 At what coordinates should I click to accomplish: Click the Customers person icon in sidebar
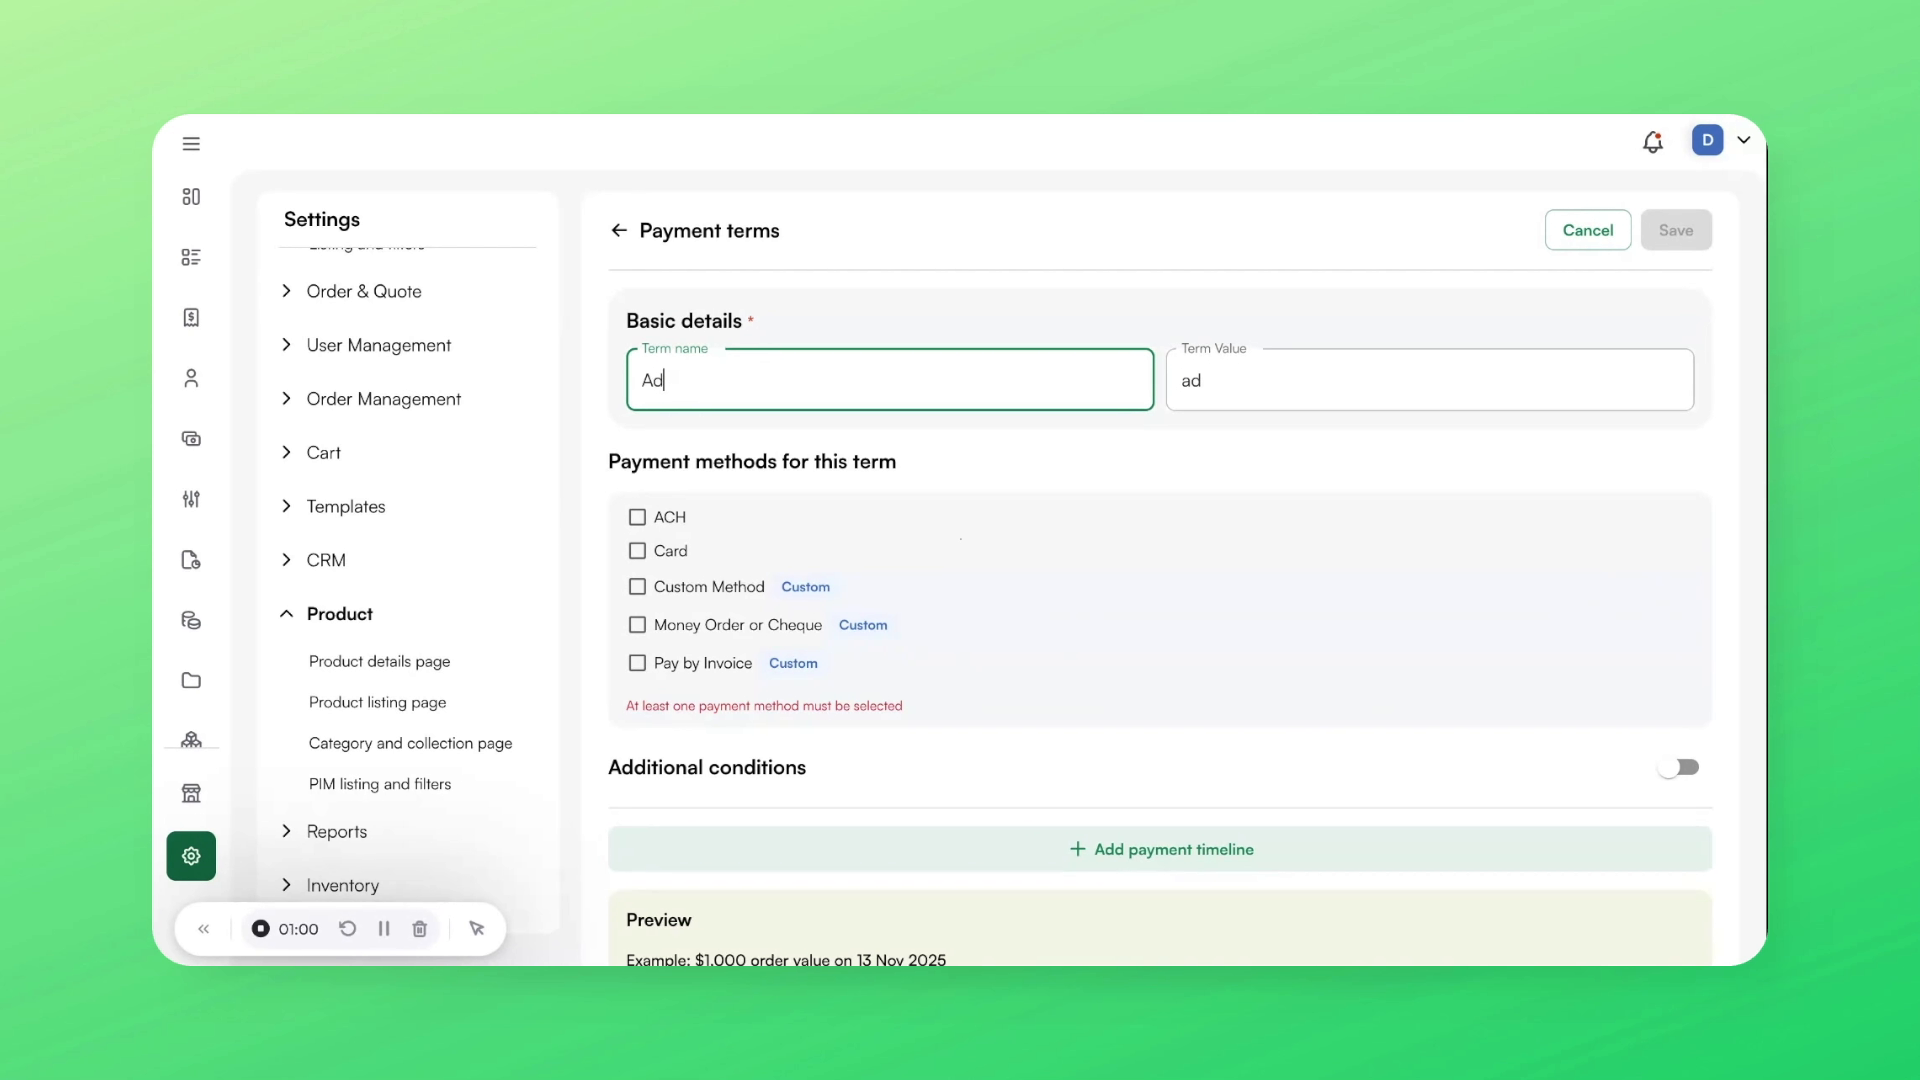click(191, 378)
